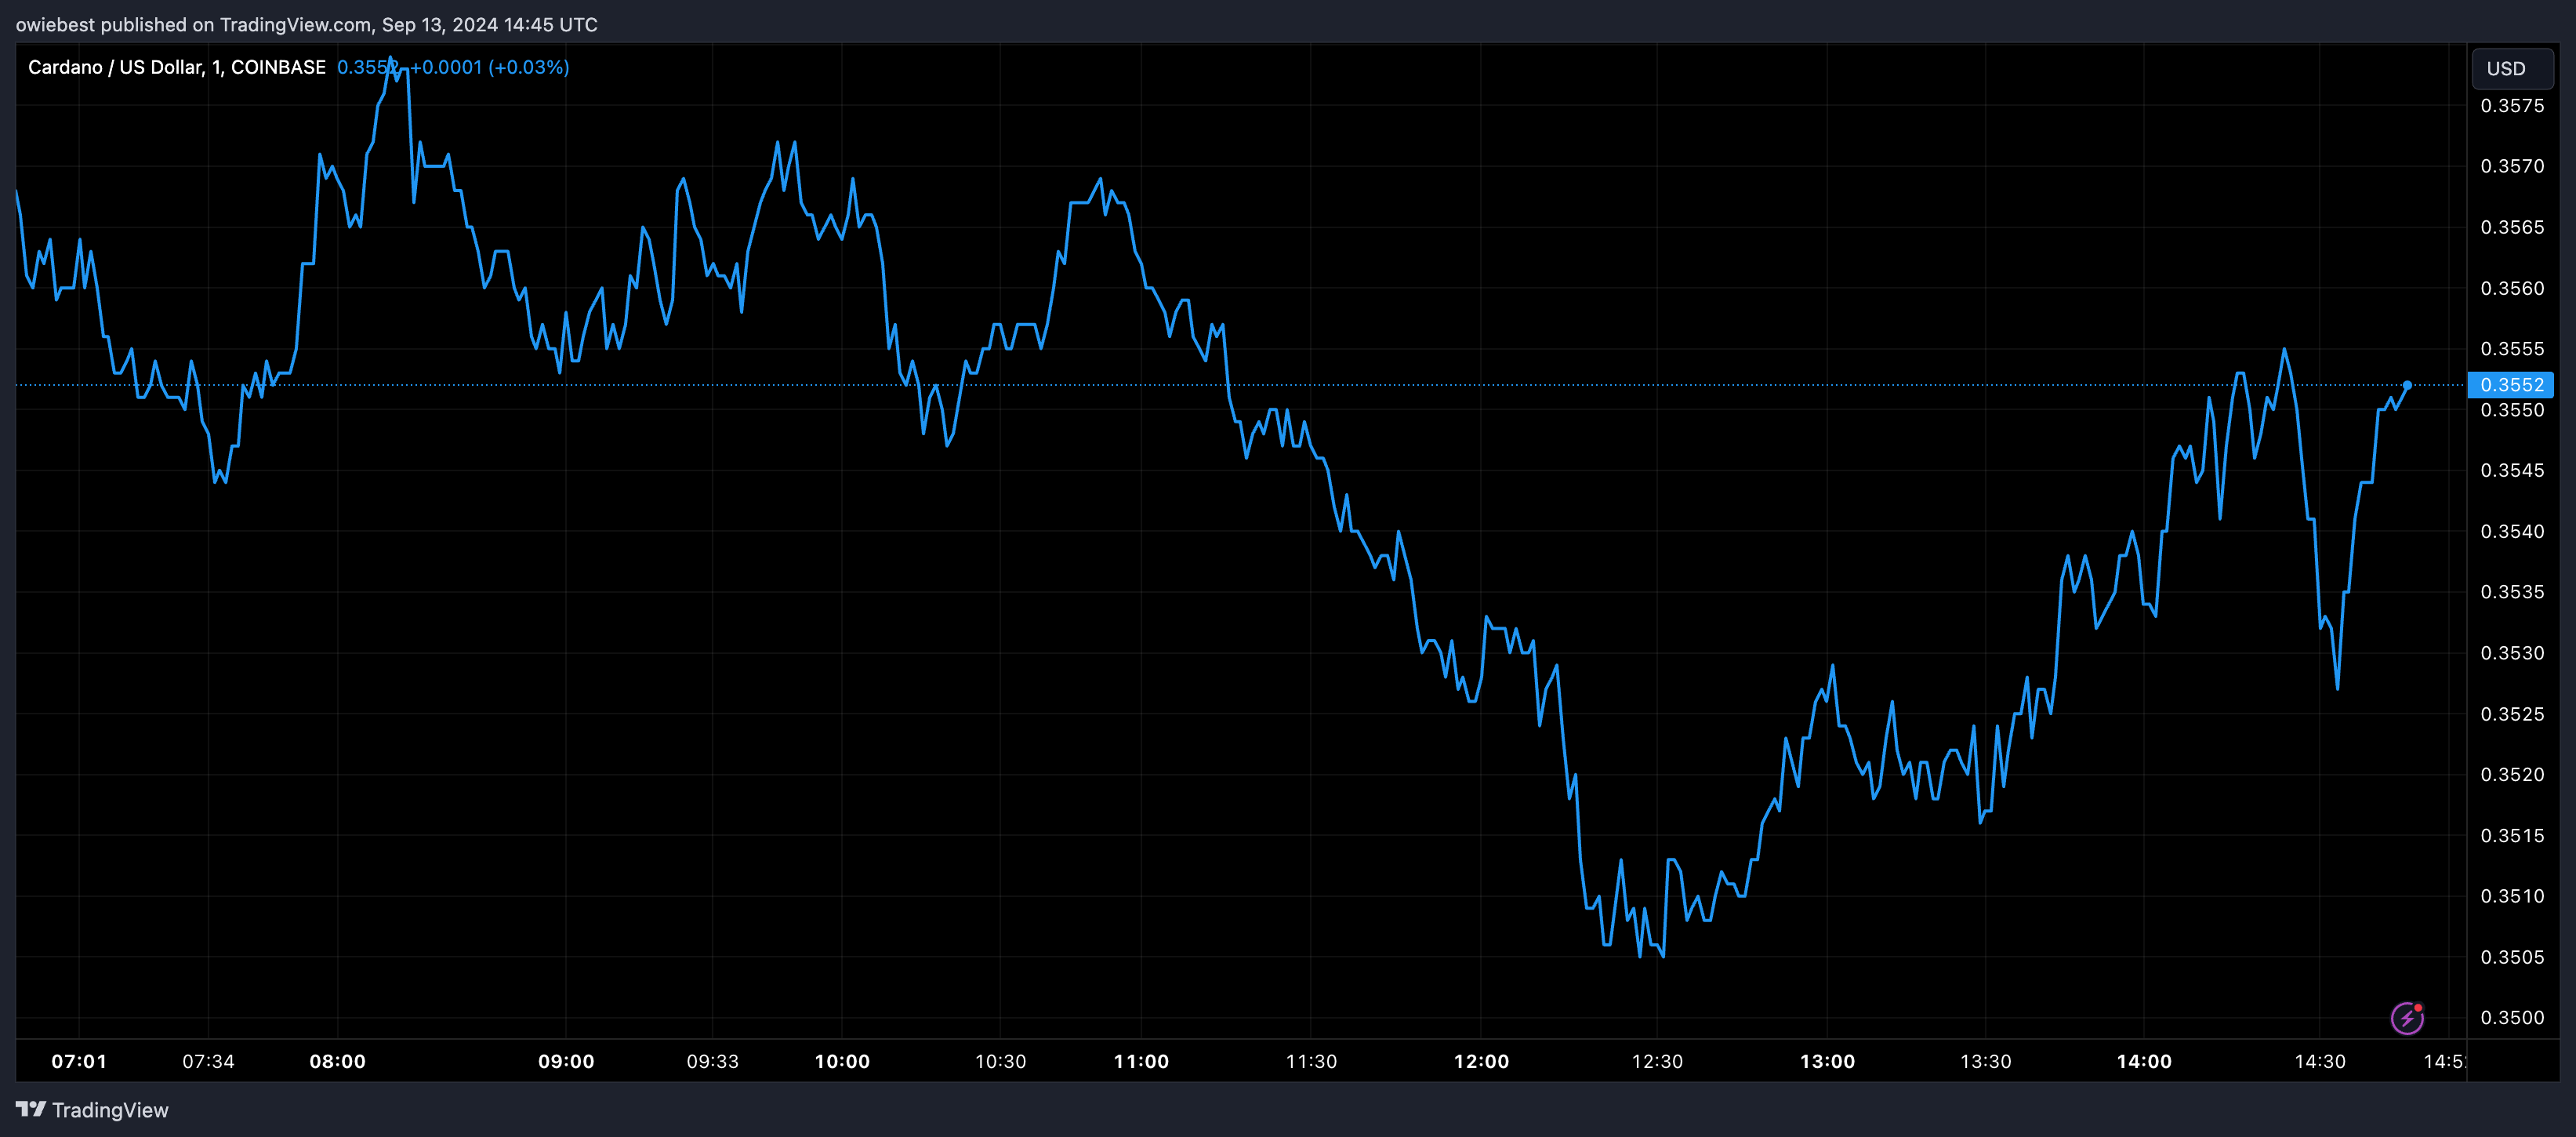Click the 0.3535 price axis label
2576x1137 pixels.
click(x=2512, y=592)
